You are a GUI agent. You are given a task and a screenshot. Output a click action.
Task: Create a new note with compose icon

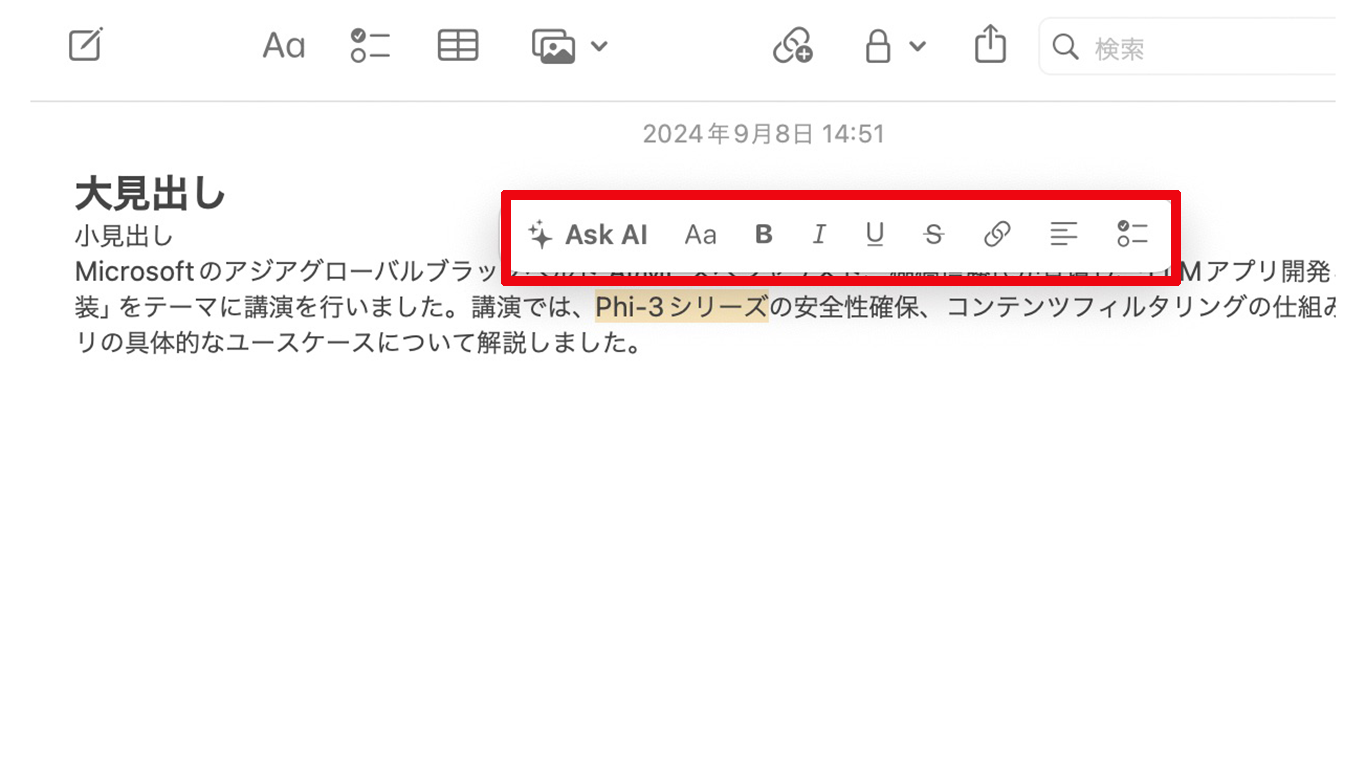(86, 45)
